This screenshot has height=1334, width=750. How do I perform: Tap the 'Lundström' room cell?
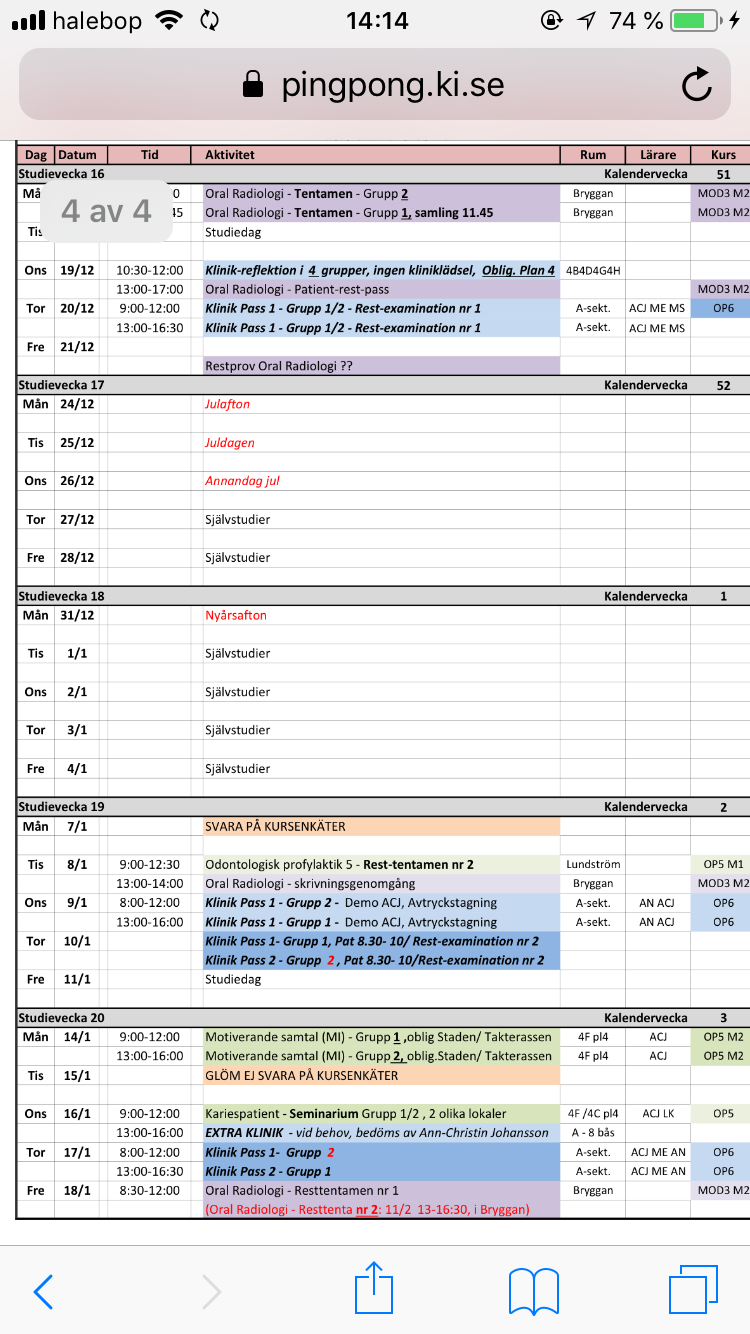click(593, 865)
